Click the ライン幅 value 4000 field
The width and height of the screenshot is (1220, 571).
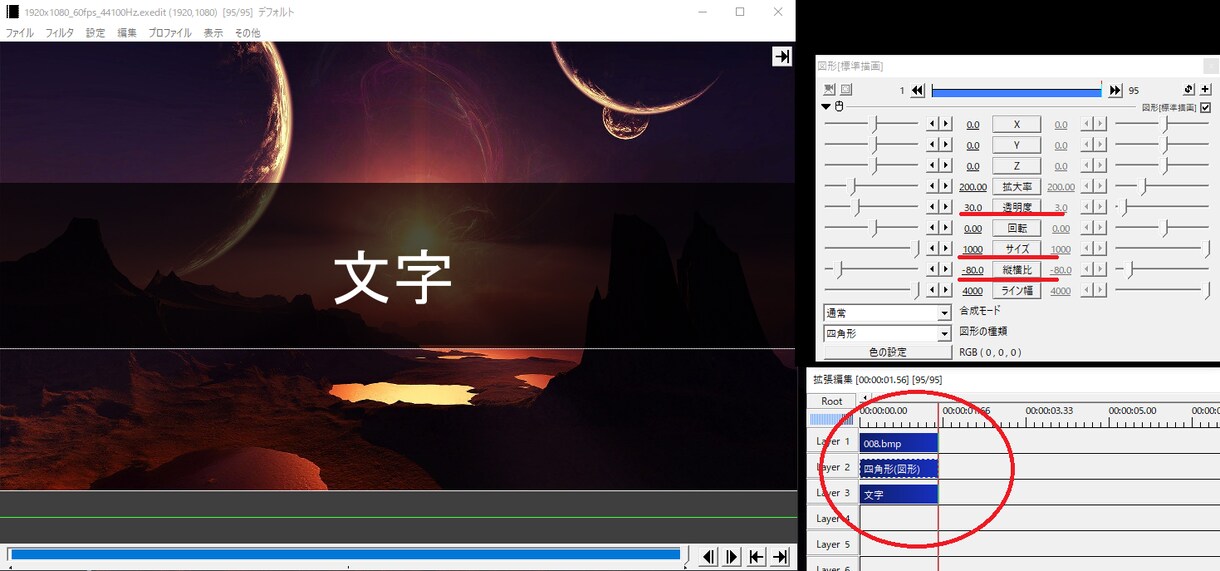coord(972,292)
